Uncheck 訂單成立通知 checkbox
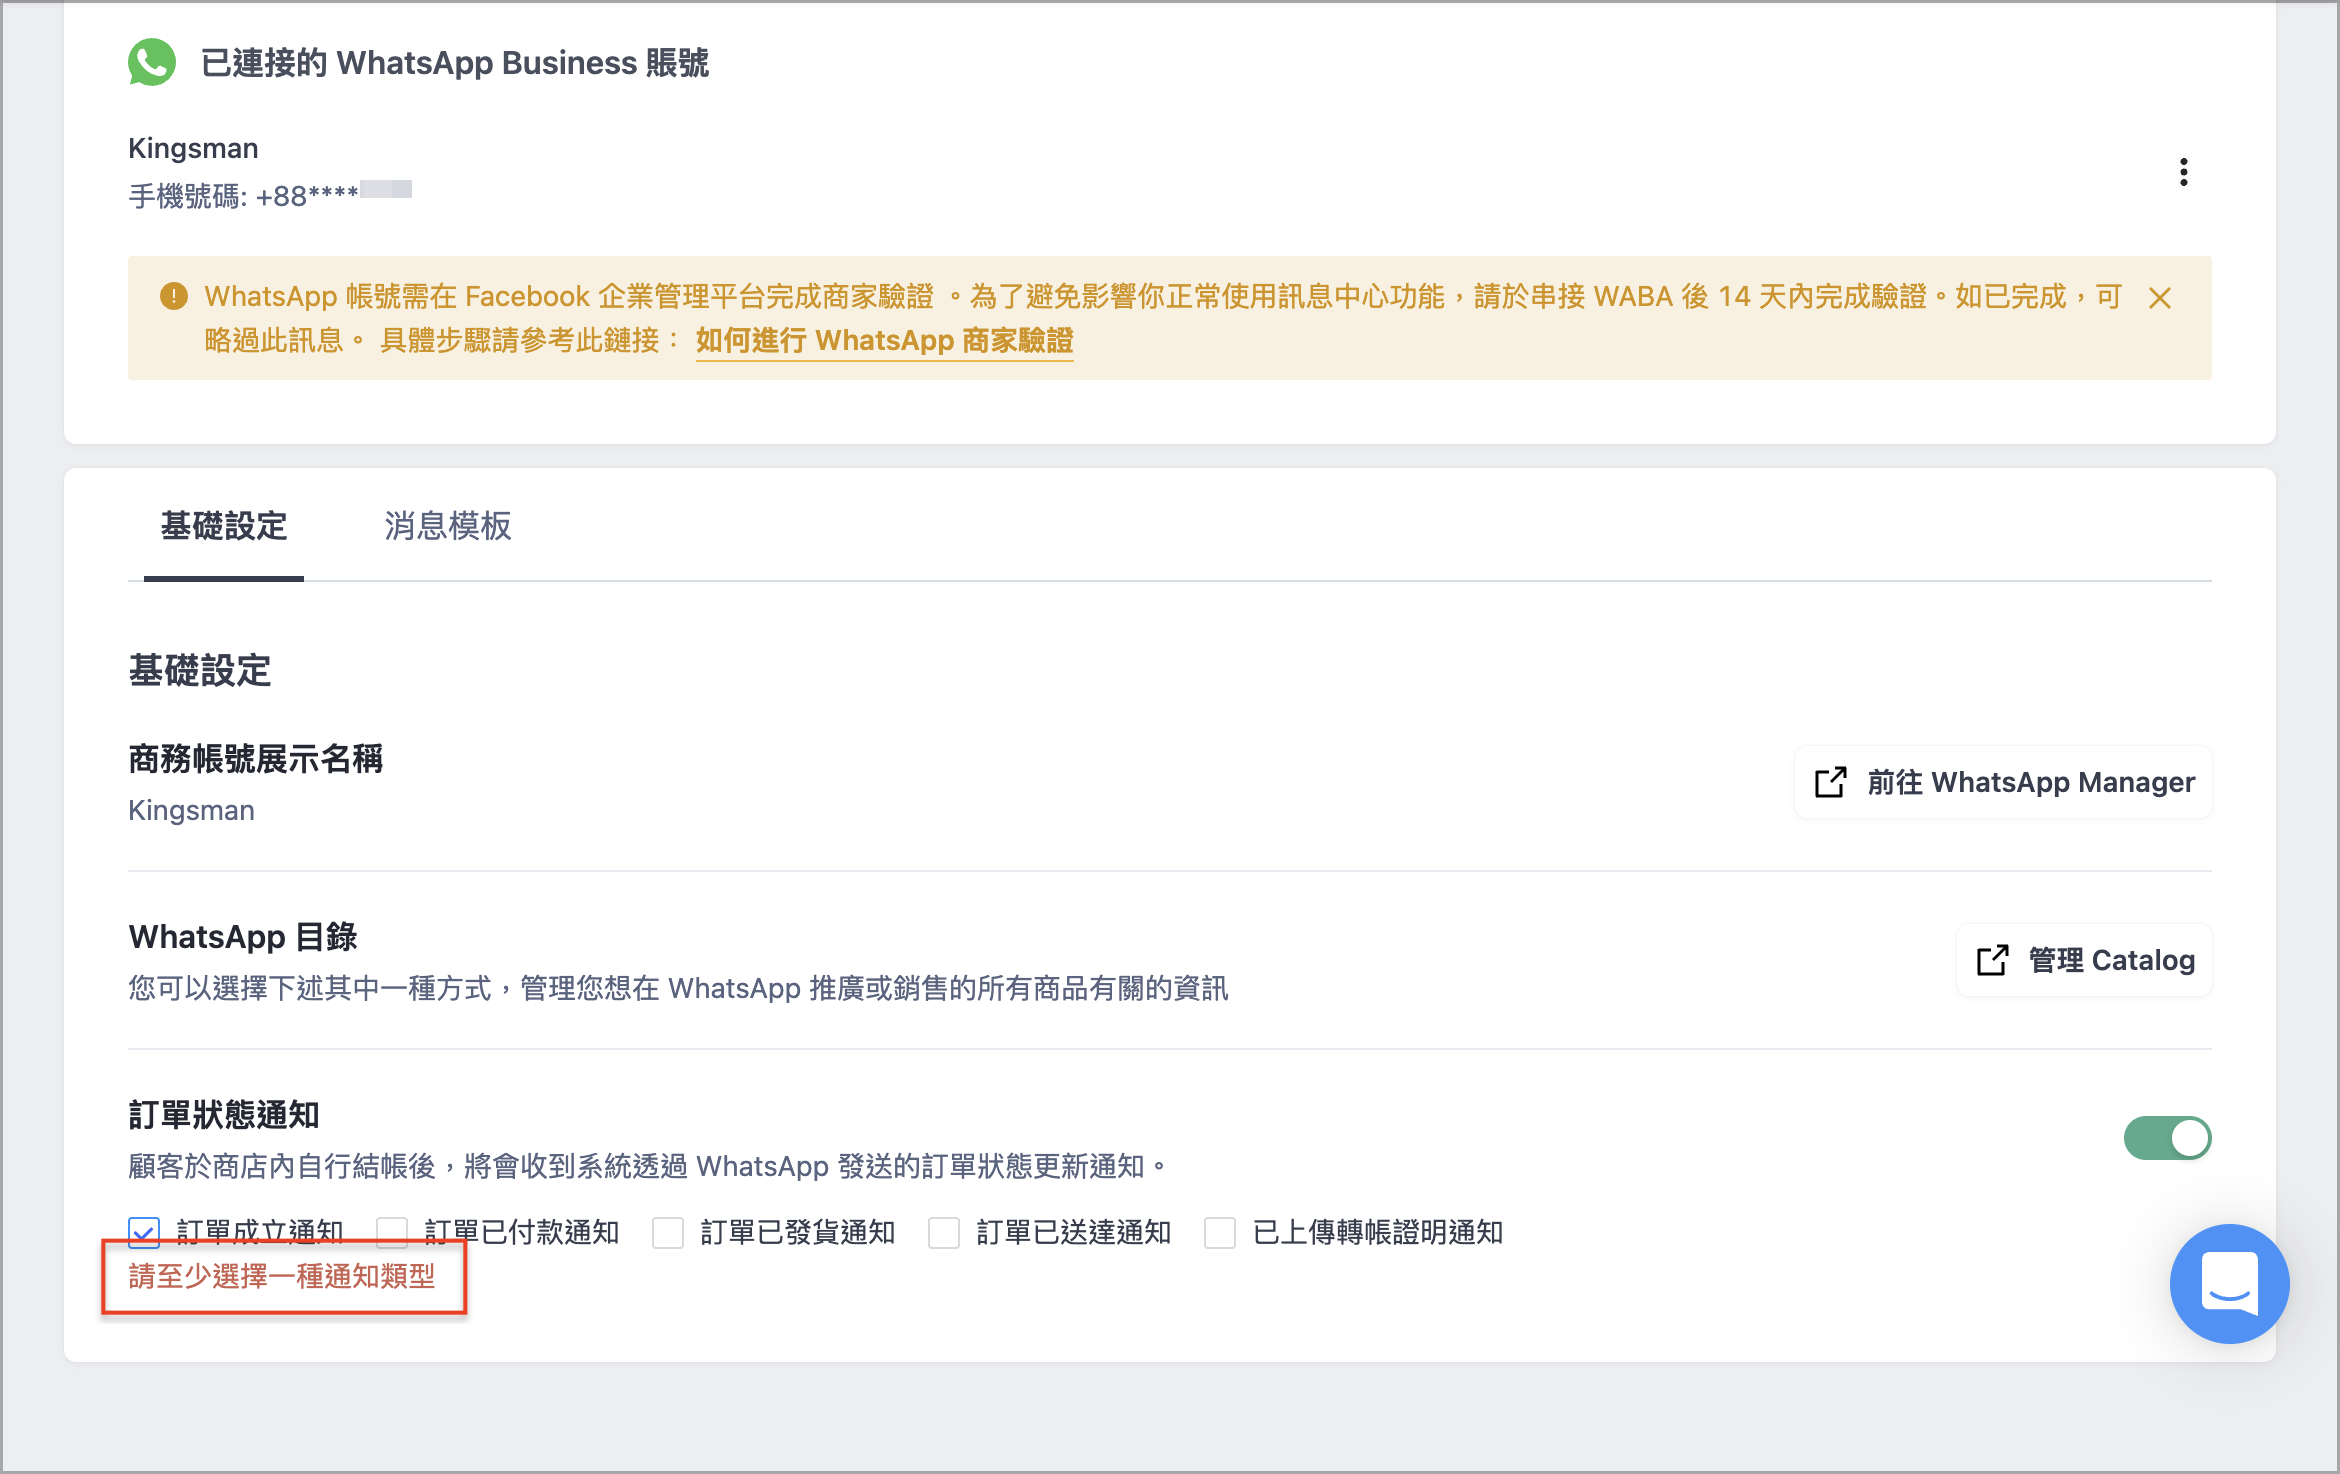Viewport: 2340px width, 1474px height. [144, 1232]
